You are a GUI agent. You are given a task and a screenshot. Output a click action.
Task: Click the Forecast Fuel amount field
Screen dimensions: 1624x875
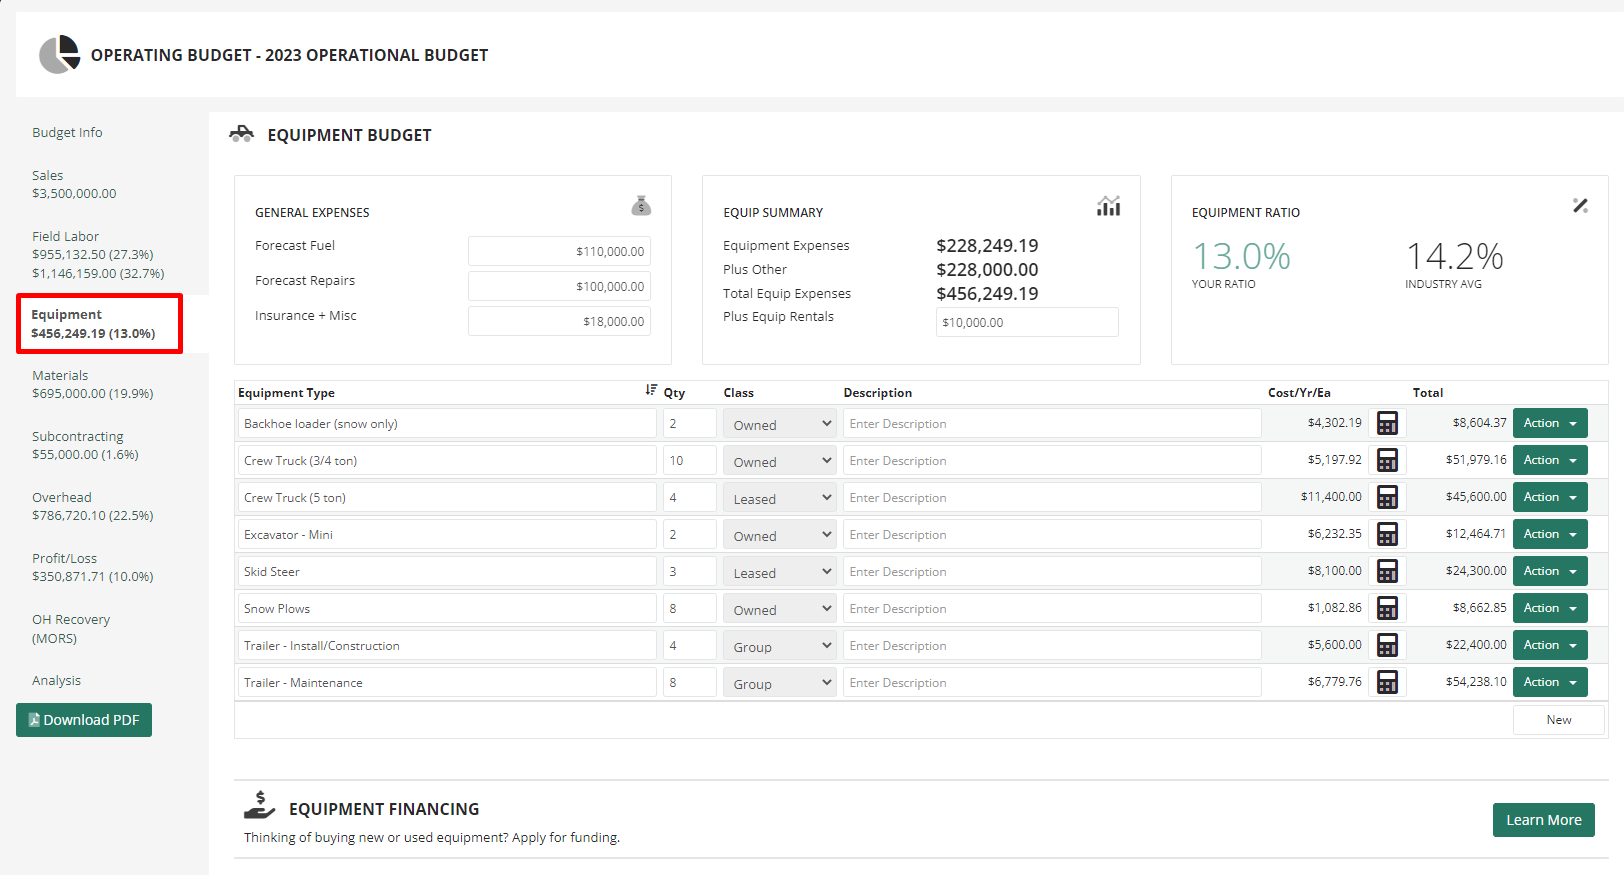click(x=559, y=251)
